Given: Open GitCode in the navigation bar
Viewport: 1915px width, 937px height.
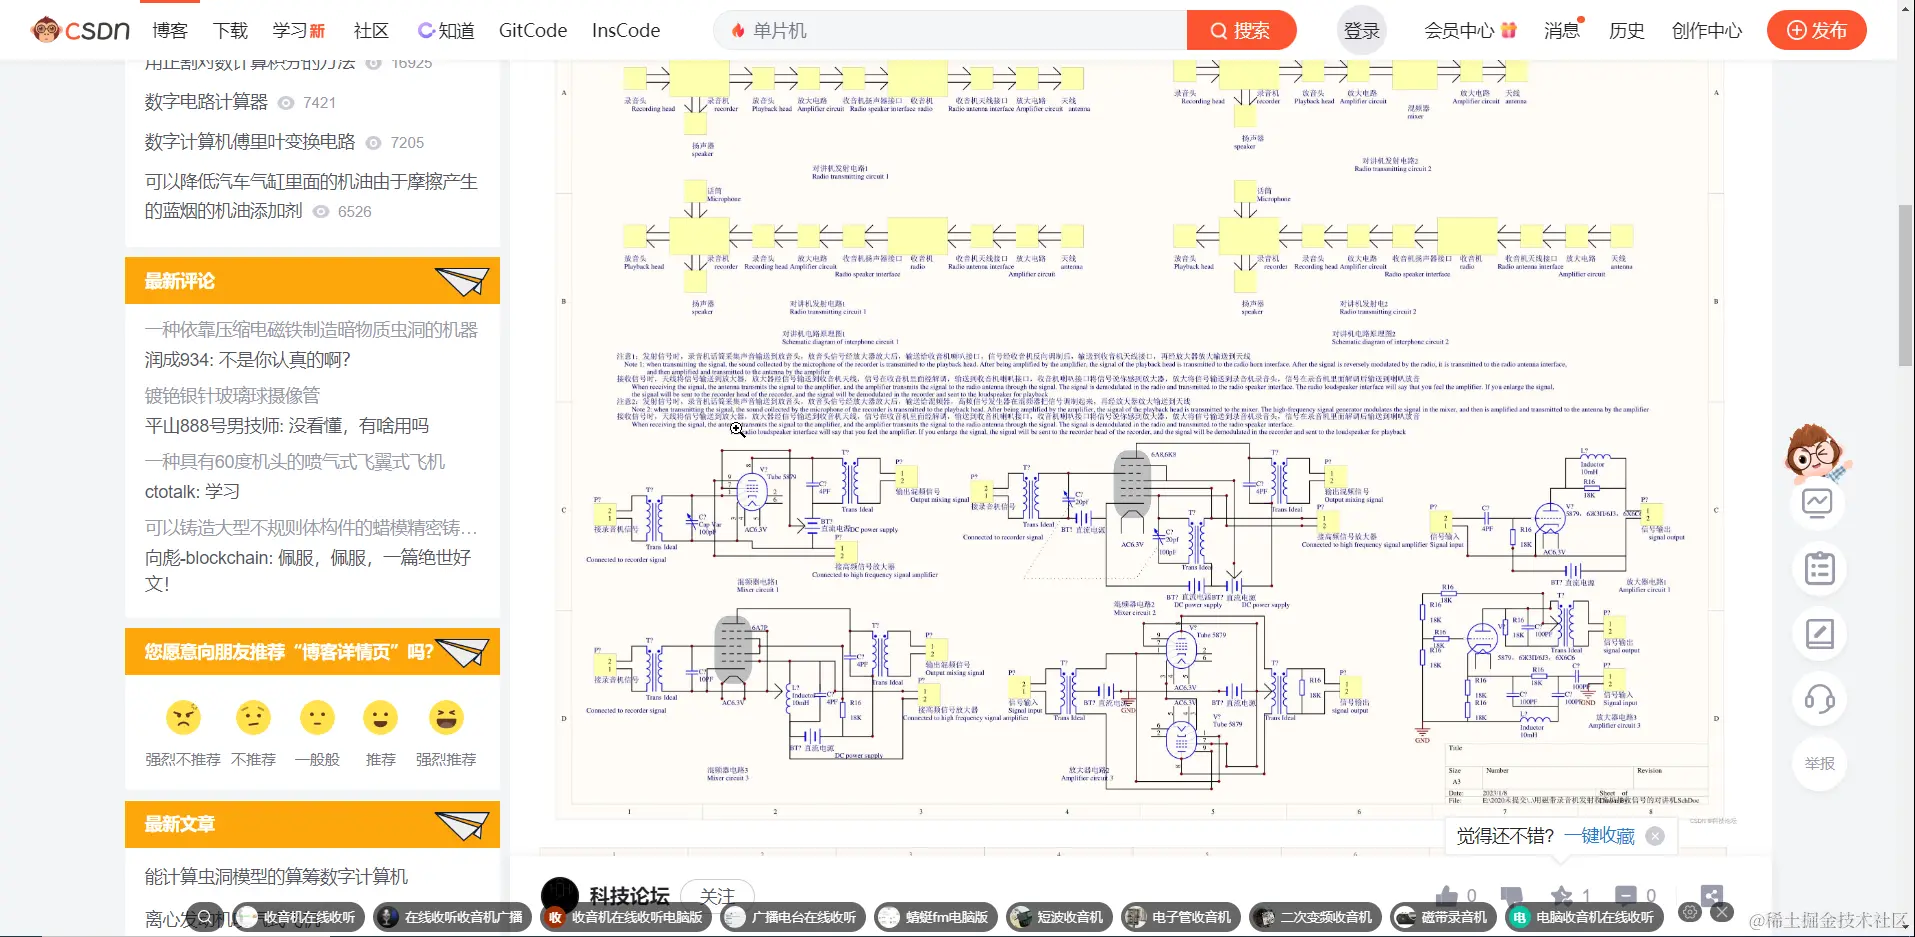Looking at the screenshot, I should coord(533,30).
